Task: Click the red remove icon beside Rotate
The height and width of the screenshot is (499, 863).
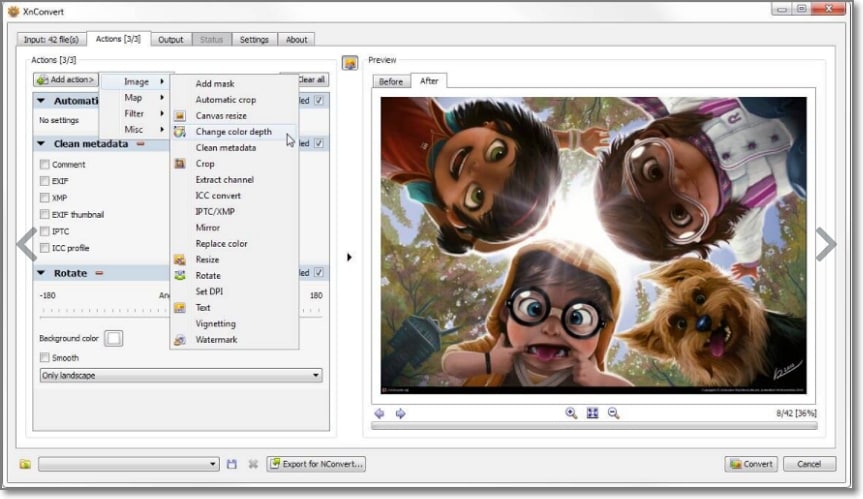Action: point(99,273)
